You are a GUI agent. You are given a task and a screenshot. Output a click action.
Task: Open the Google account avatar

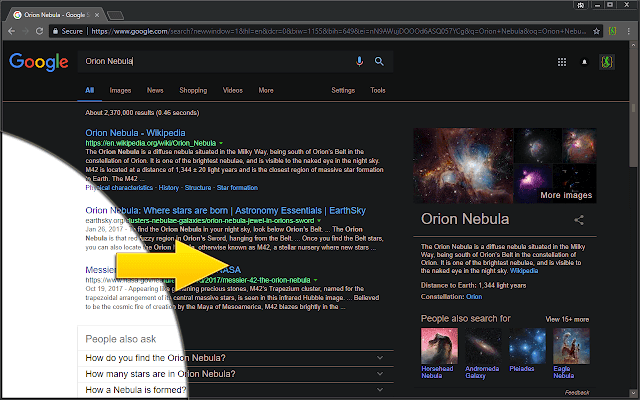click(x=607, y=62)
